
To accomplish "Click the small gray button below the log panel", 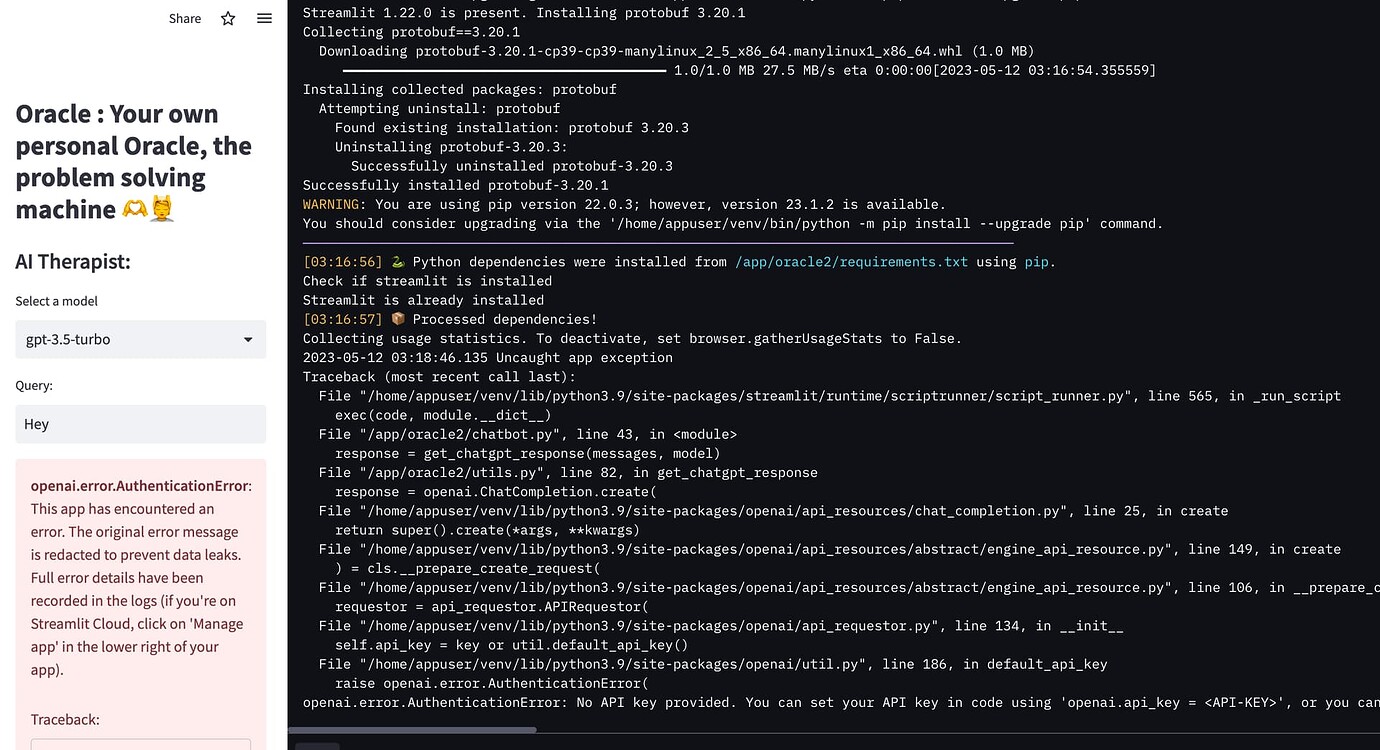I will click(318, 746).
